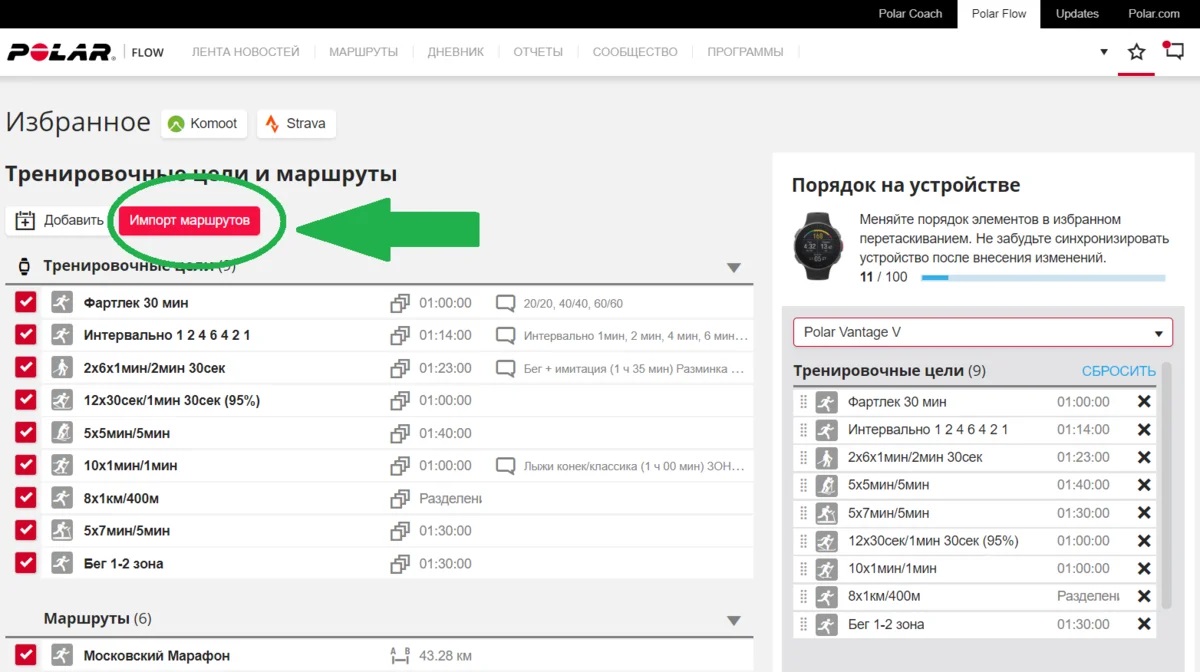Collapse the Тренировочные цели section
Screen dimensions: 1200x672
coord(734,268)
